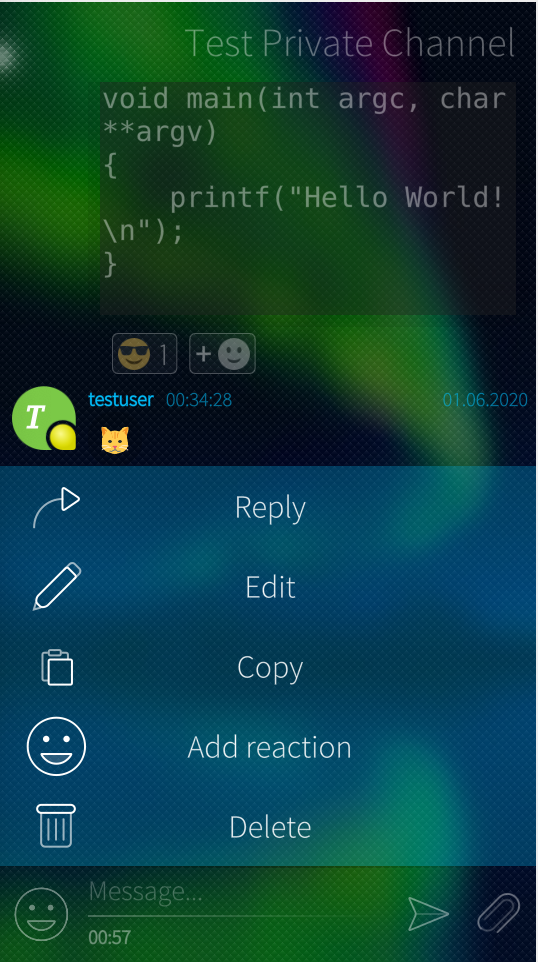538x962 pixels.
Task: Open the emoji picker beside the message field
Action: [x=41, y=914]
